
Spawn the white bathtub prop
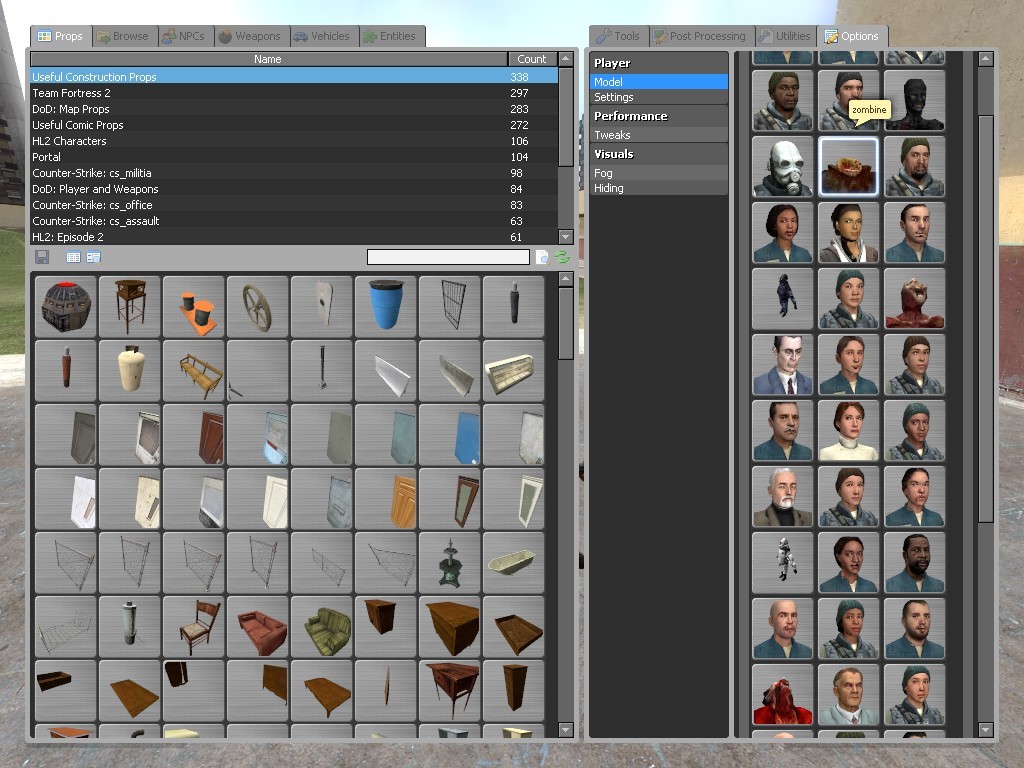click(513, 562)
